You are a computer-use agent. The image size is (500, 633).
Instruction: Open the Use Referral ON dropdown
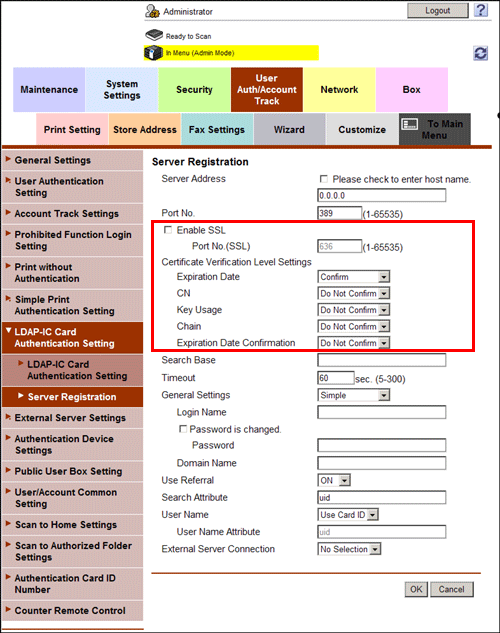coord(334,480)
